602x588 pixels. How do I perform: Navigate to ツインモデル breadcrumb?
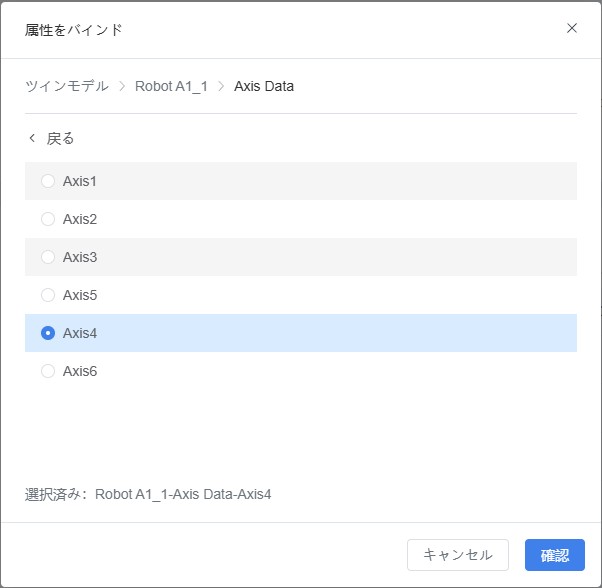click(67, 86)
